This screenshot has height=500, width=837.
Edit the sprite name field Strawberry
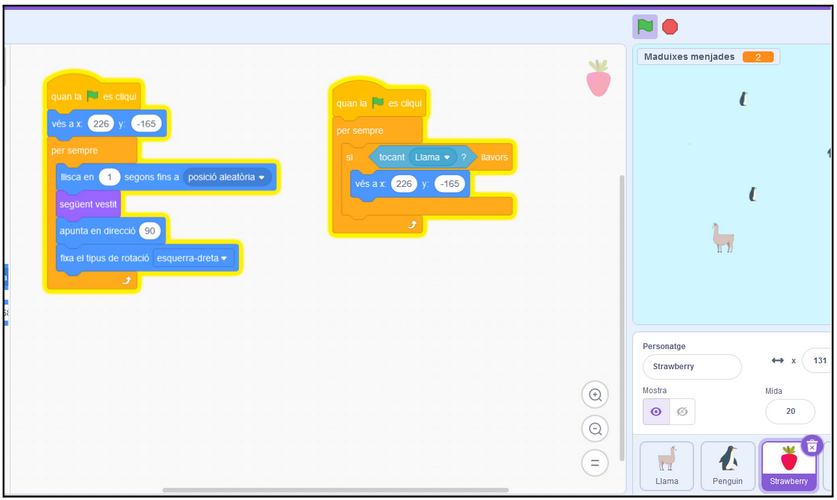tap(691, 367)
